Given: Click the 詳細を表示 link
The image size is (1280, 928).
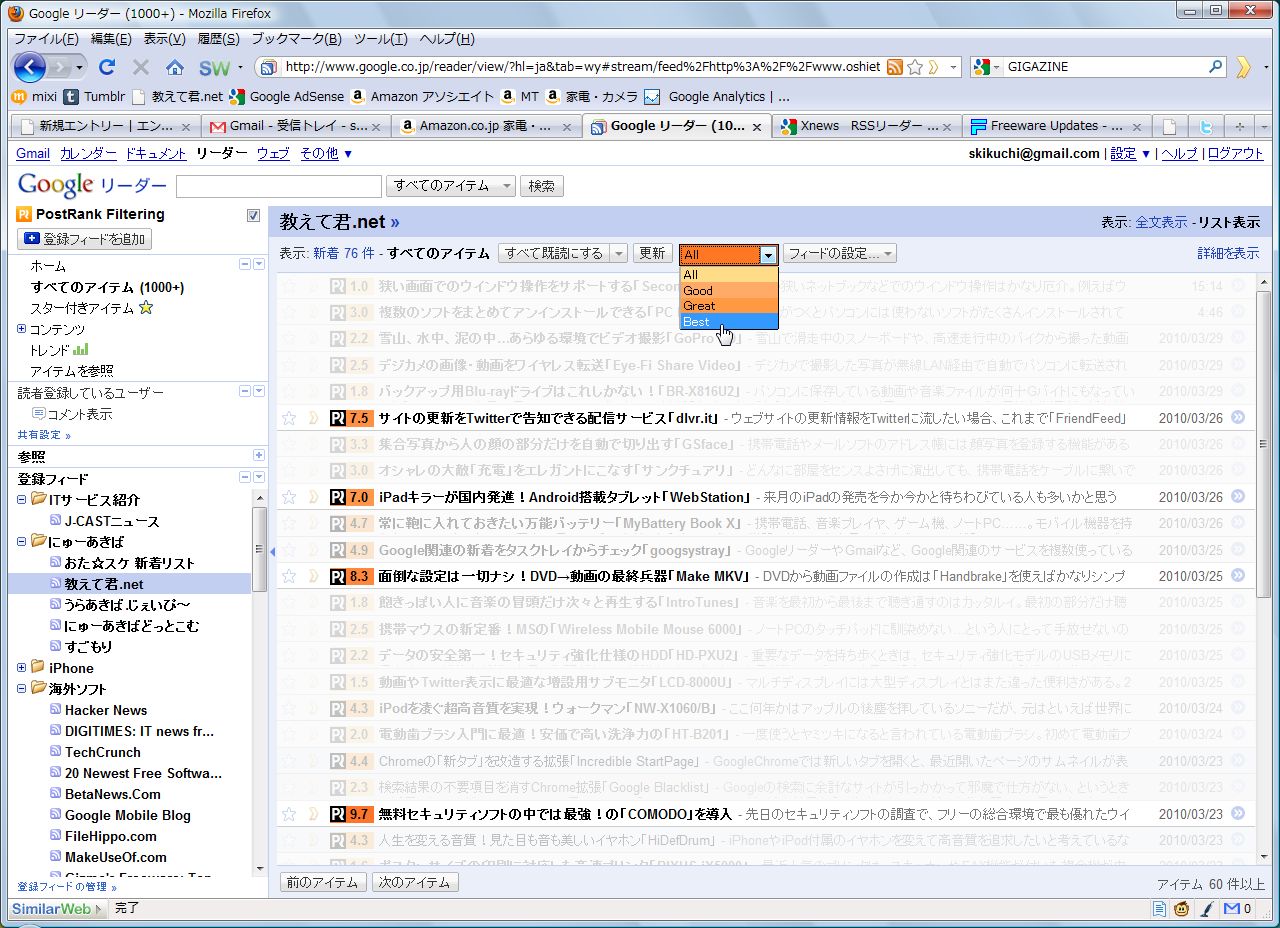Looking at the screenshot, I should pos(1228,254).
